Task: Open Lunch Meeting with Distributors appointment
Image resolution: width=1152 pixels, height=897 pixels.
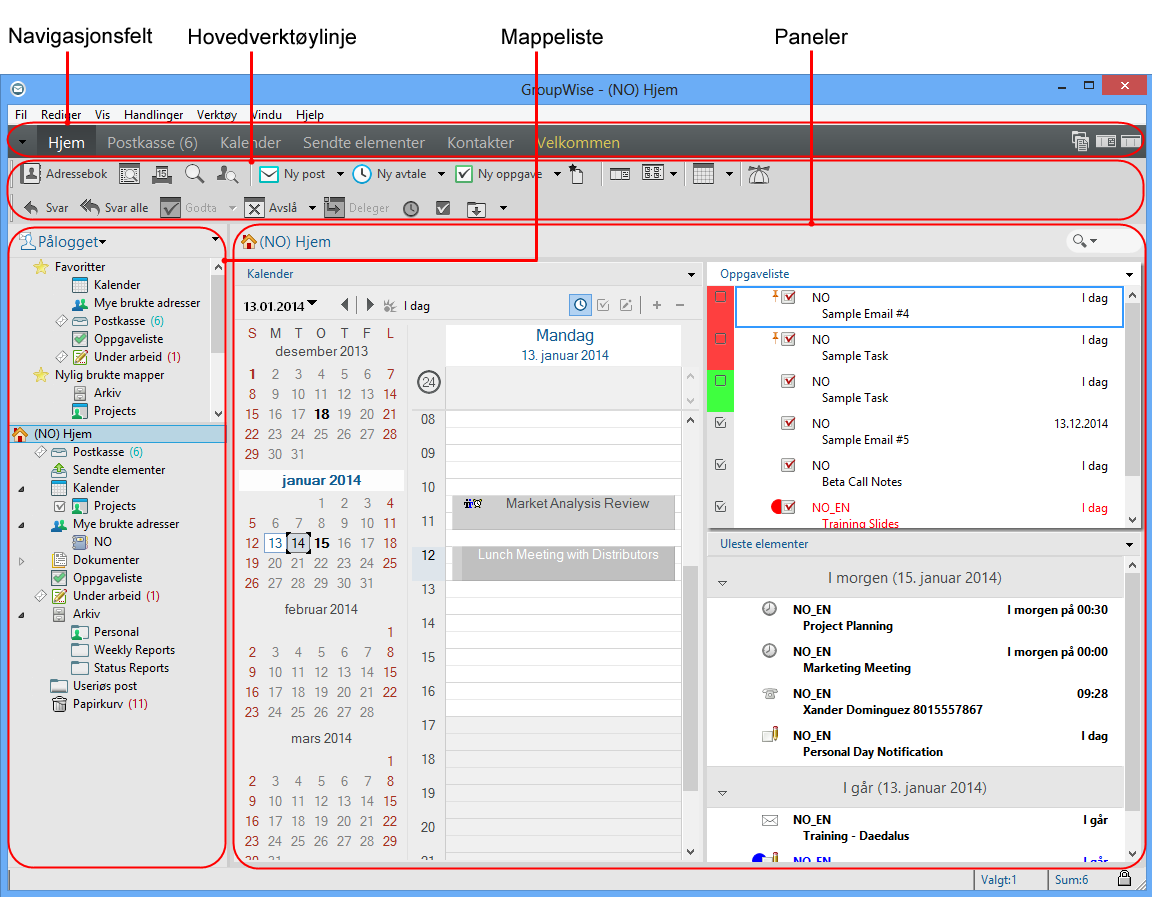Action: point(563,563)
